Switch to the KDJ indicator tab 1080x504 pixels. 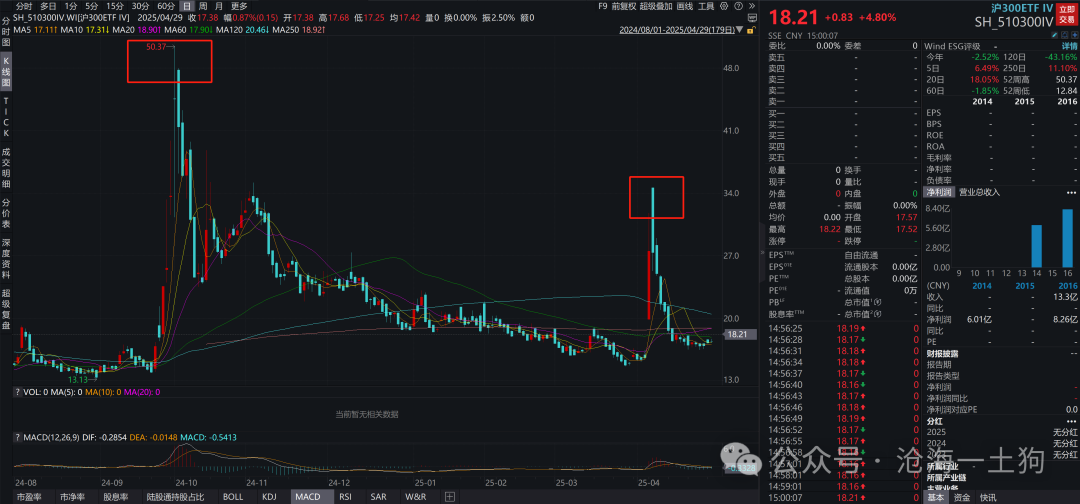[x=268, y=497]
